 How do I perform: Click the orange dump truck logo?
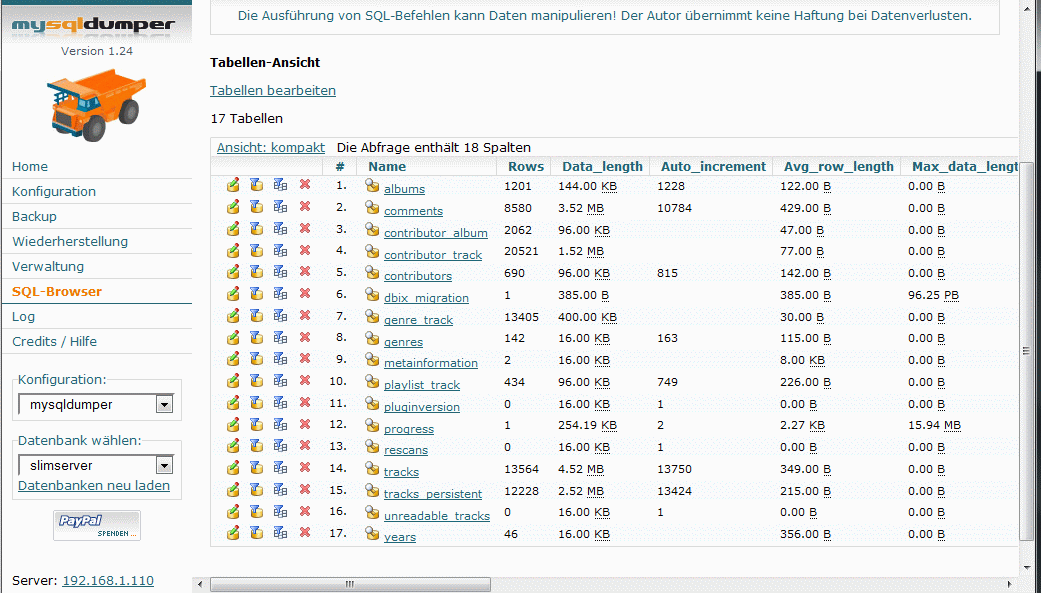click(x=96, y=104)
